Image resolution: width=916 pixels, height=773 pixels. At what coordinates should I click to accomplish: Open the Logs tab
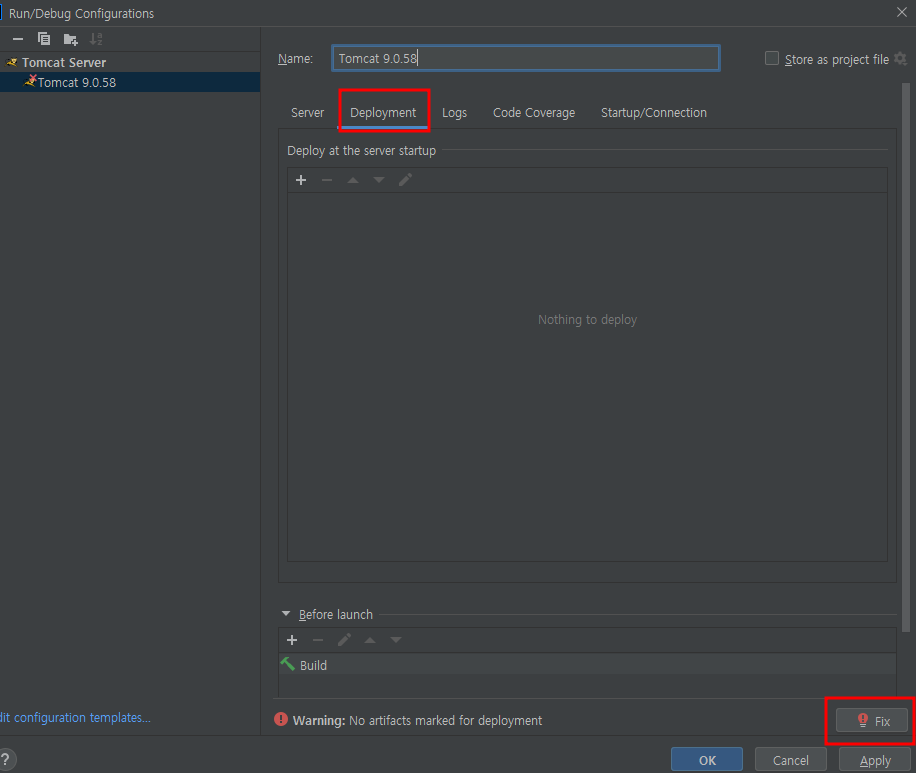[x=454, y=113]
